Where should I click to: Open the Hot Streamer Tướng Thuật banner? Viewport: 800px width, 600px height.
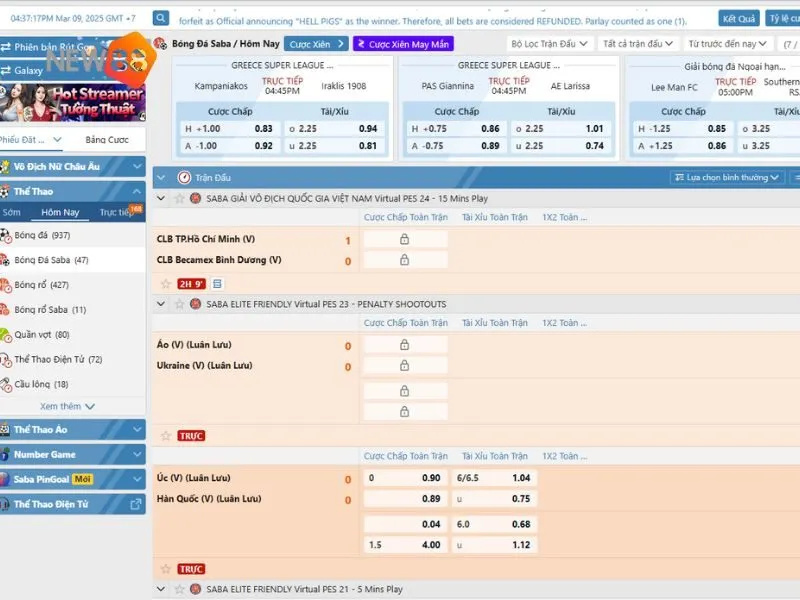pyautogui.click(x=73, y=101)
